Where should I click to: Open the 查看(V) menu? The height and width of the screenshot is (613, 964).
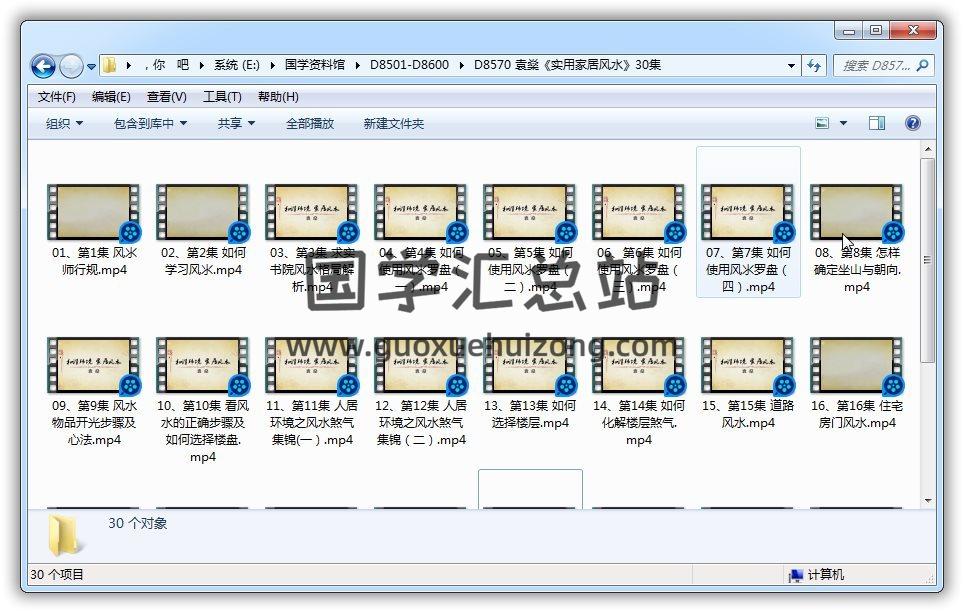pos(167,97)
